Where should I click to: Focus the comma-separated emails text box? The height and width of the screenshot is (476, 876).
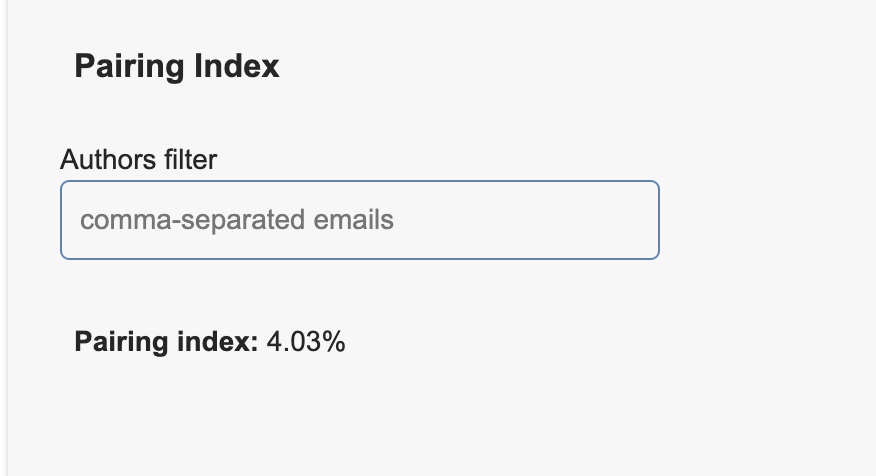click(359, 220)
